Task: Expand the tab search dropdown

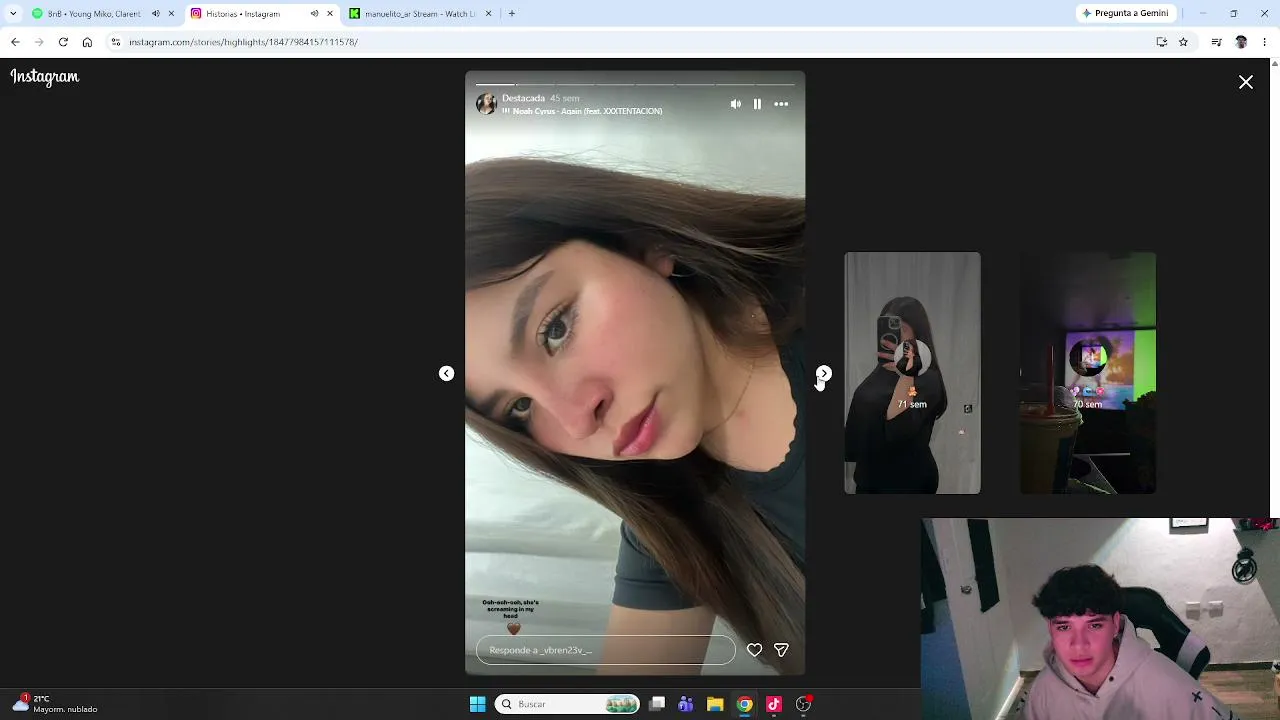Action: (x=13, y=14)
